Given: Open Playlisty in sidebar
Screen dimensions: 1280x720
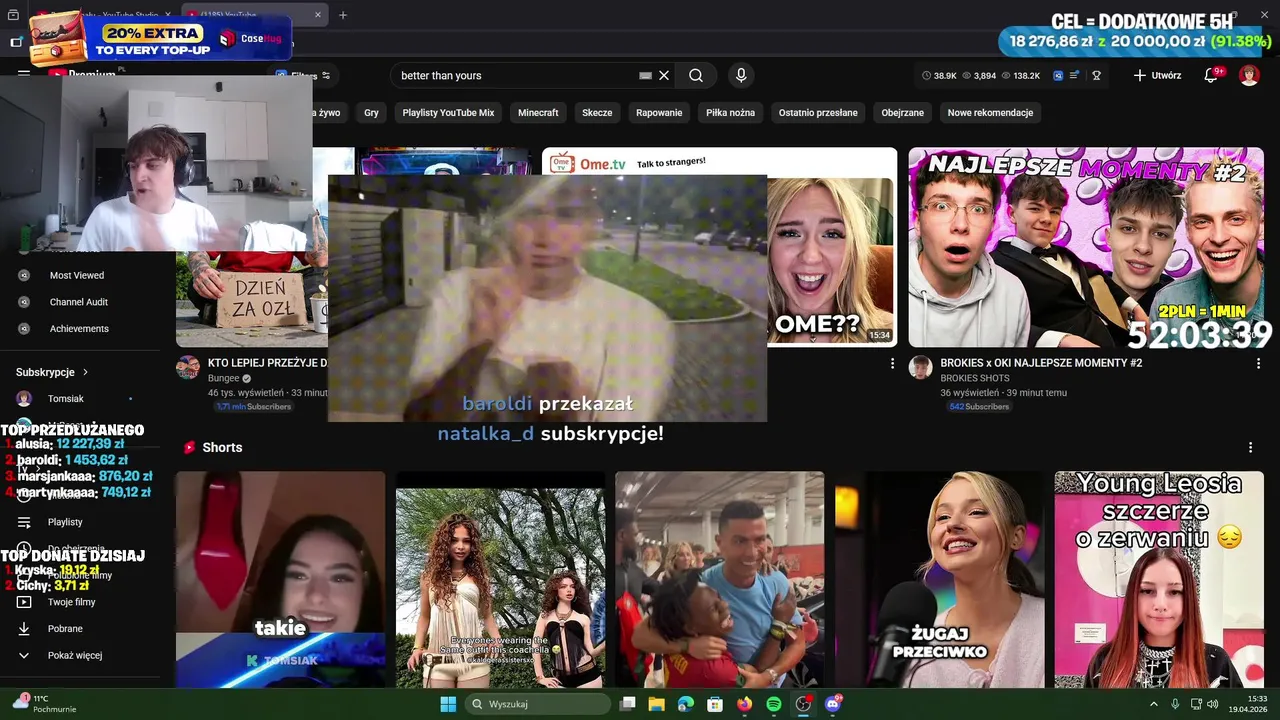Looking at the screenshot, I should (65, 522).
